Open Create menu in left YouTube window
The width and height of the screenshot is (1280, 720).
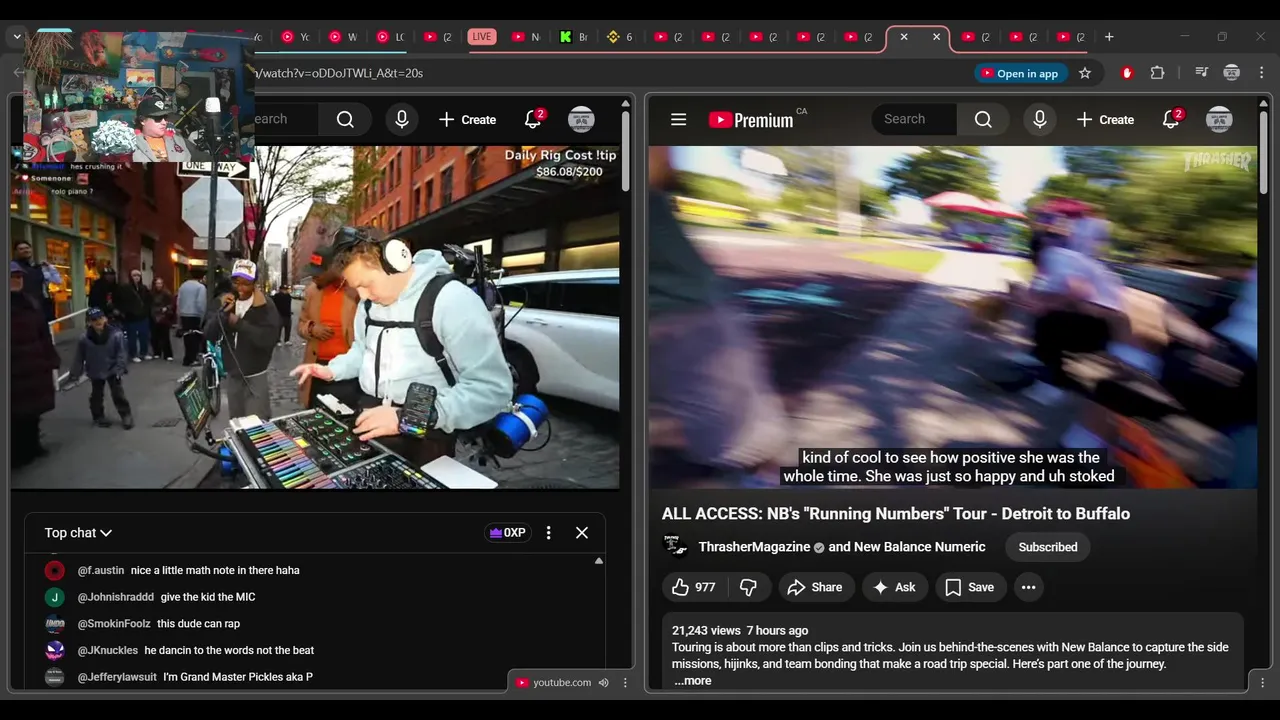point(467,120)
